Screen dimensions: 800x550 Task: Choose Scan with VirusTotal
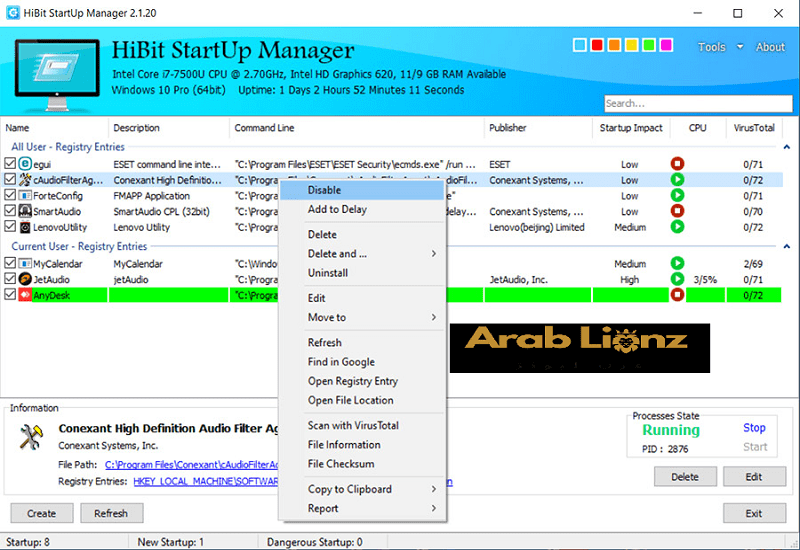pos(362,426)
